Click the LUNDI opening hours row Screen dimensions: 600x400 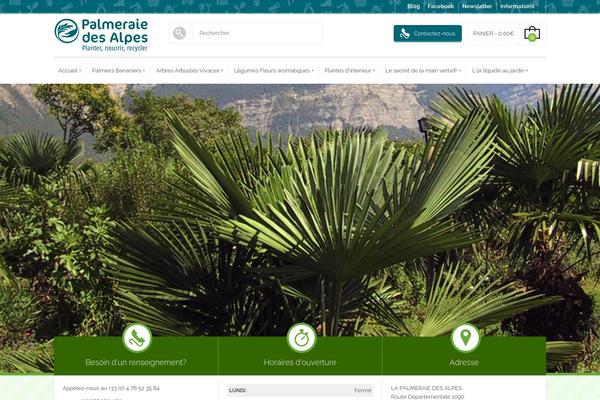tap(300, 390)
